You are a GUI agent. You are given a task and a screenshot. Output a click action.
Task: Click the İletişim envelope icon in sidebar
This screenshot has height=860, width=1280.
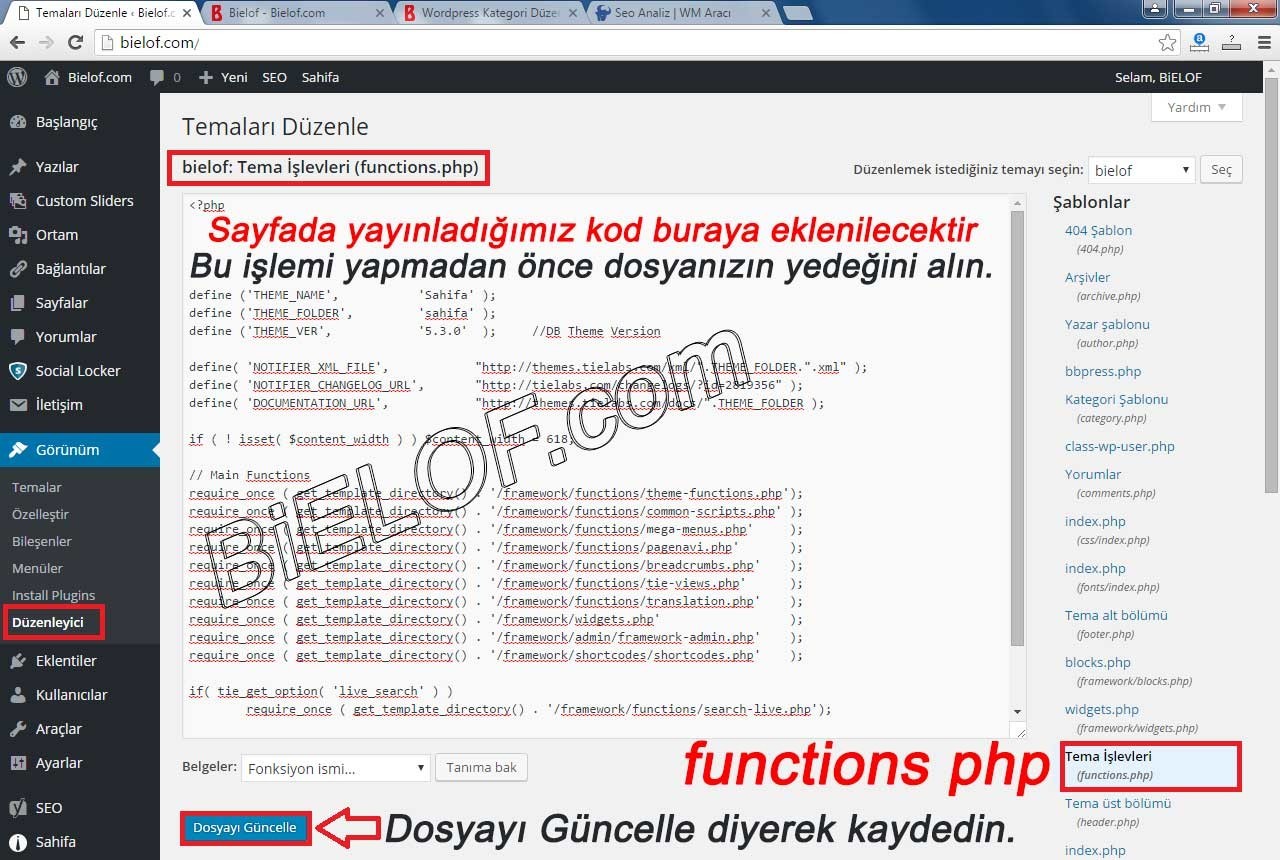[x=18, y=405]
